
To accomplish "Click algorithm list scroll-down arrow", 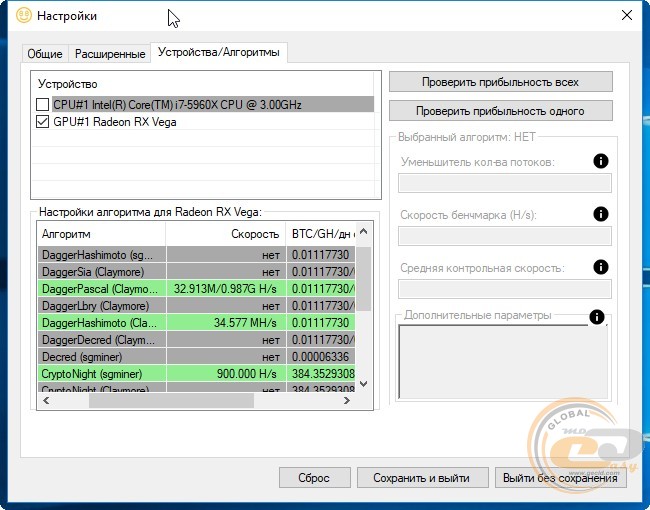I will pyautogui.click(x=364, y=384).
